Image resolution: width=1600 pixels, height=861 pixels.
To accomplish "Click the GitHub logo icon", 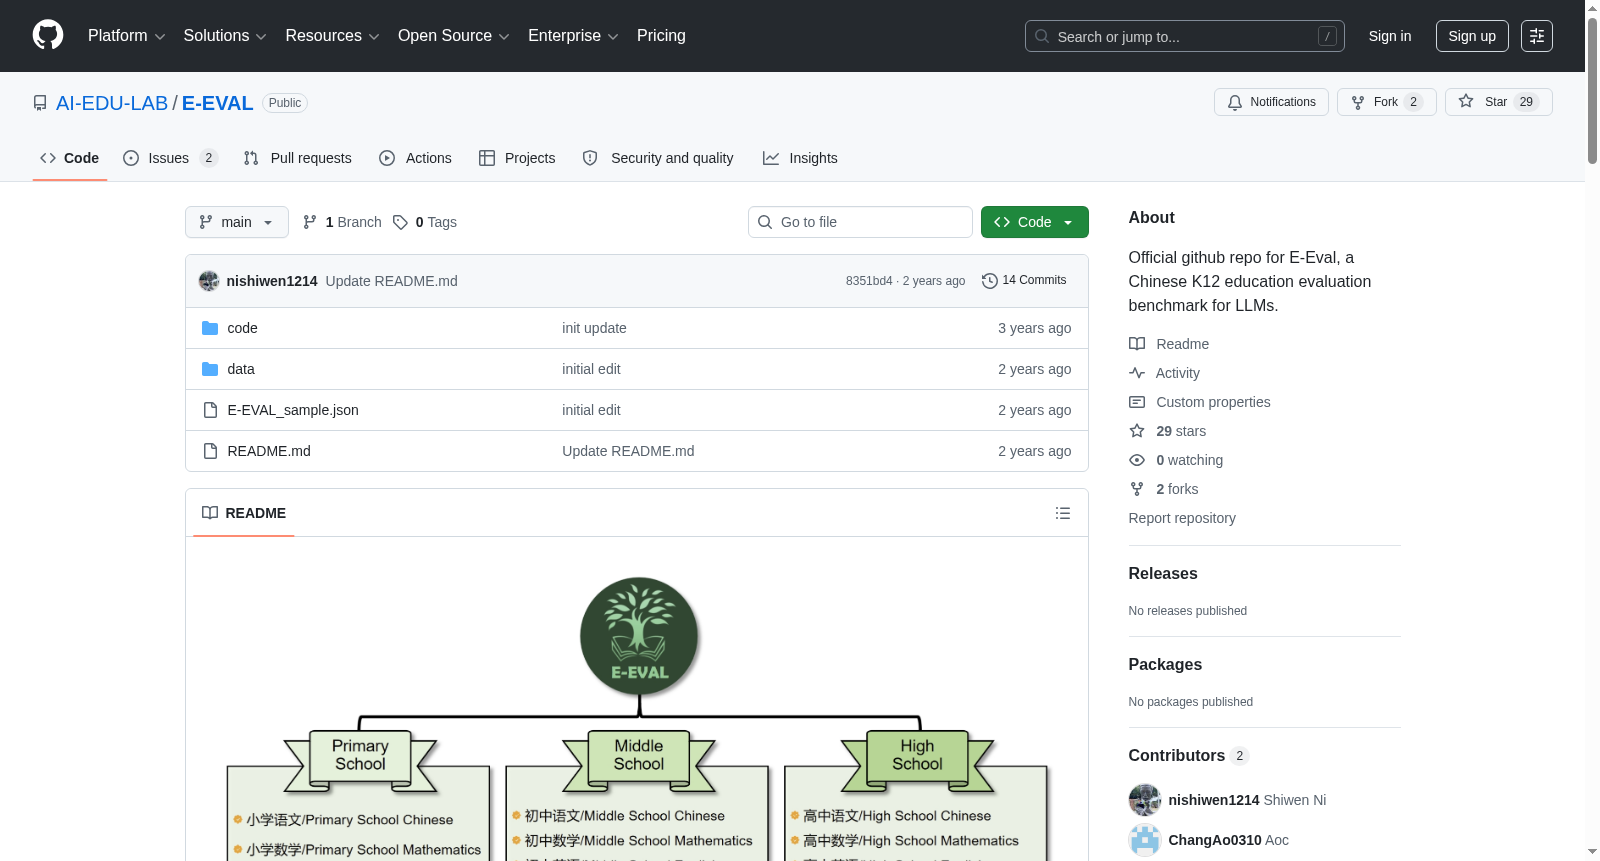I will 48,35.
